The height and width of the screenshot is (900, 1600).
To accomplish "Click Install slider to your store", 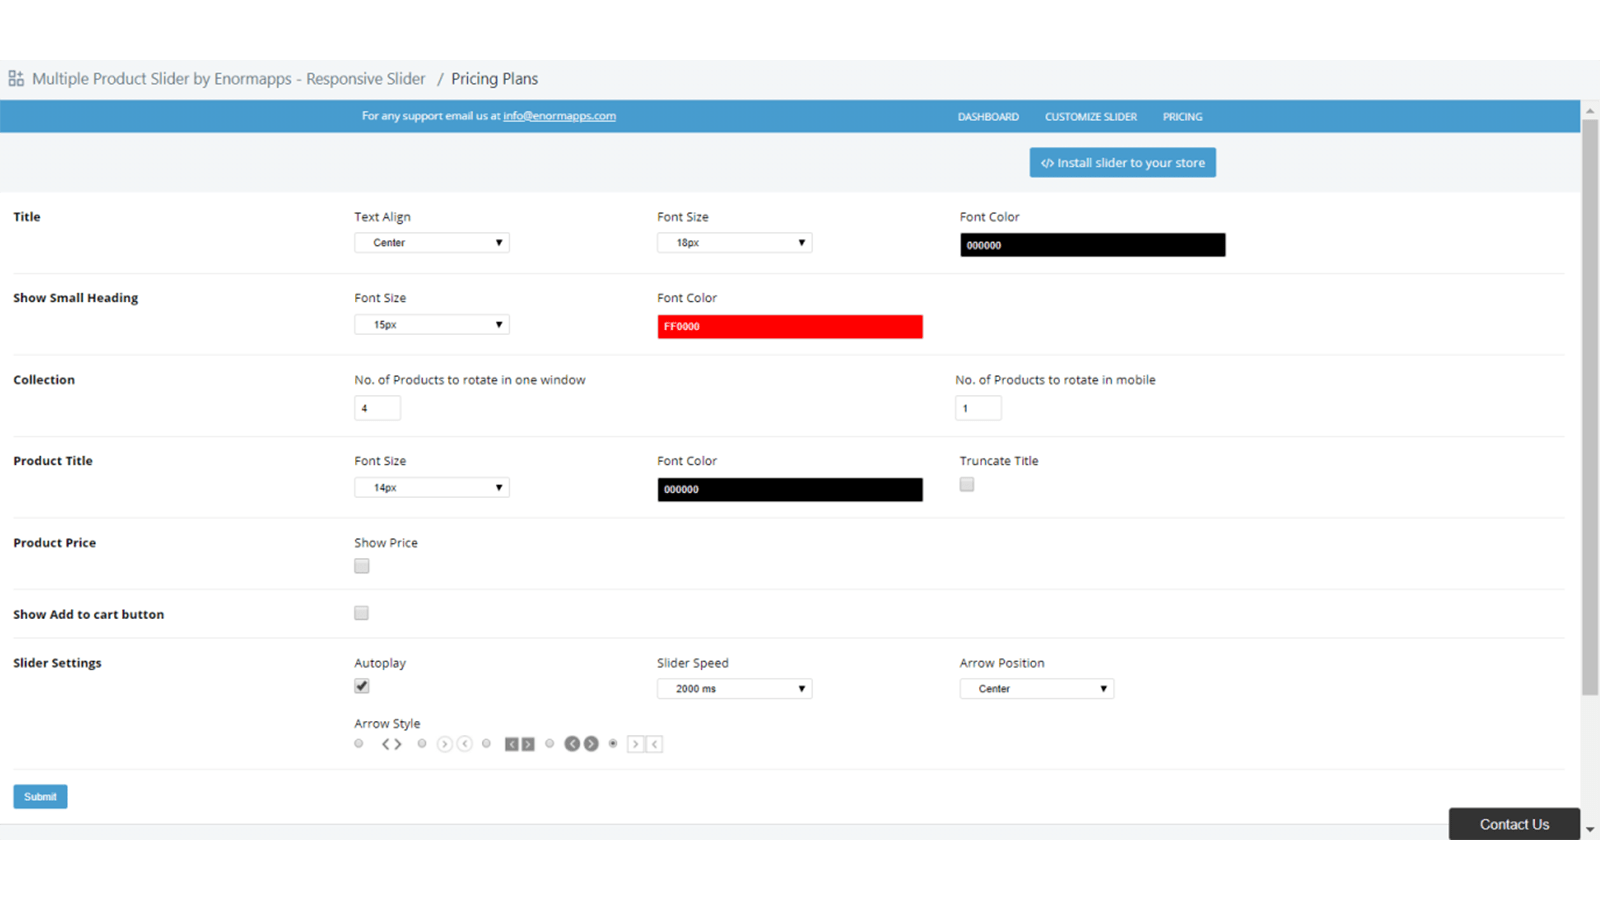I will tap(1122, 163).
